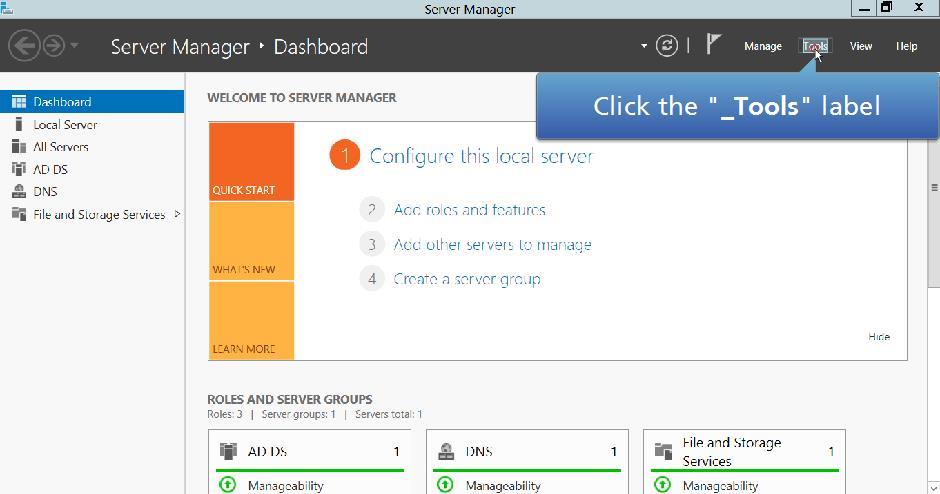
Task: Click the Dashboard grid icon
Action: click(x=19, y=102)
